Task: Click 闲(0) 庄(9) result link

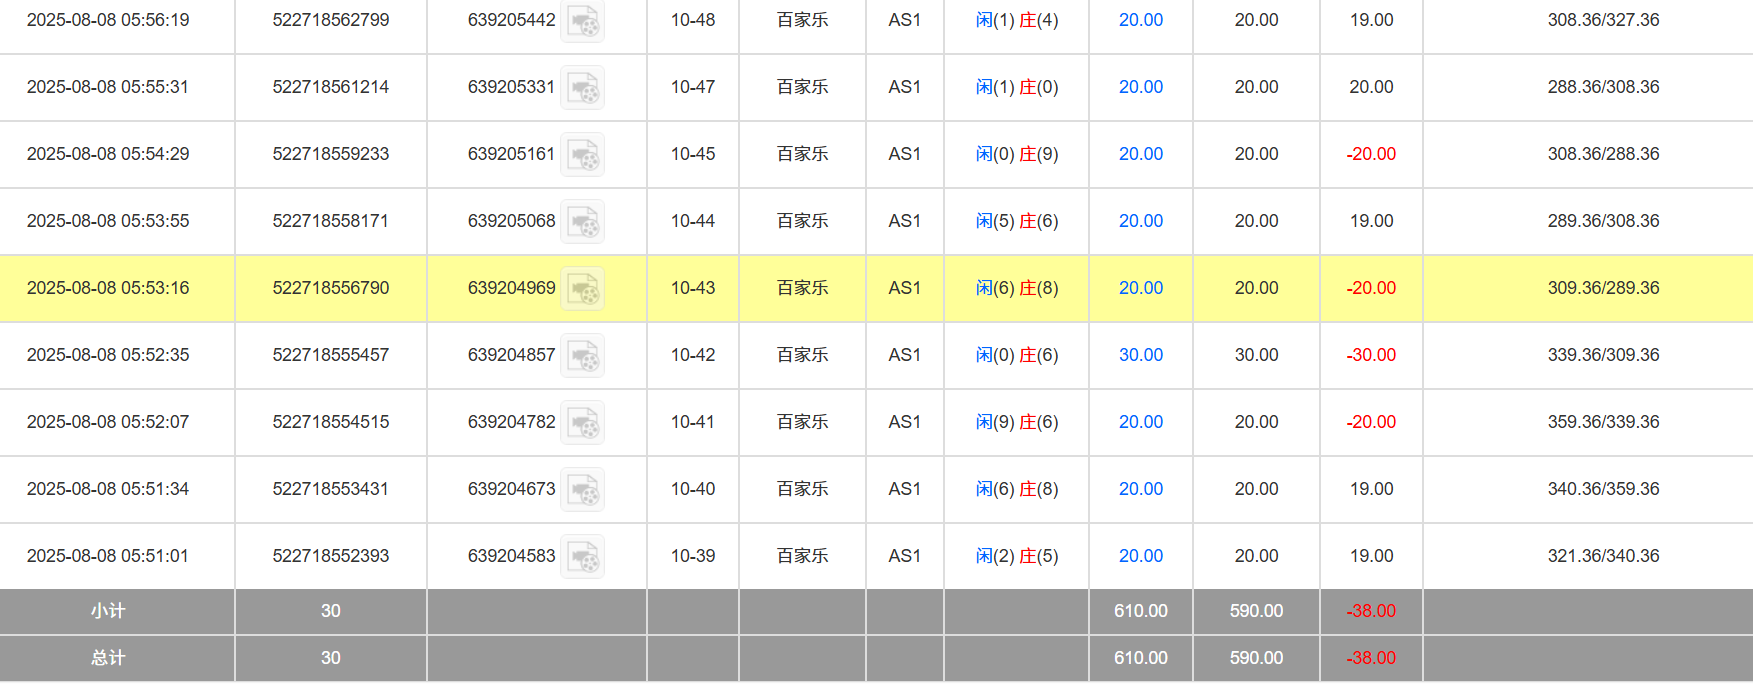Action: 1016,154
